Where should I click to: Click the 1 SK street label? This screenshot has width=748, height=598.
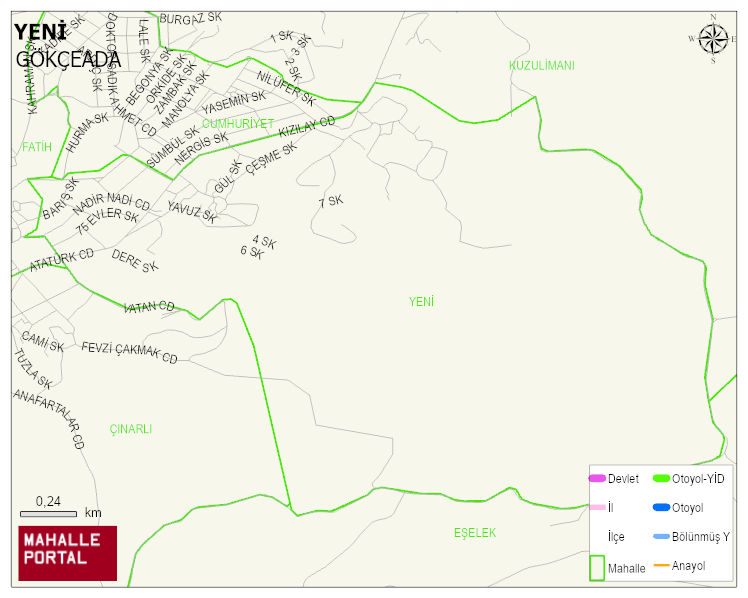coord(281,37)
